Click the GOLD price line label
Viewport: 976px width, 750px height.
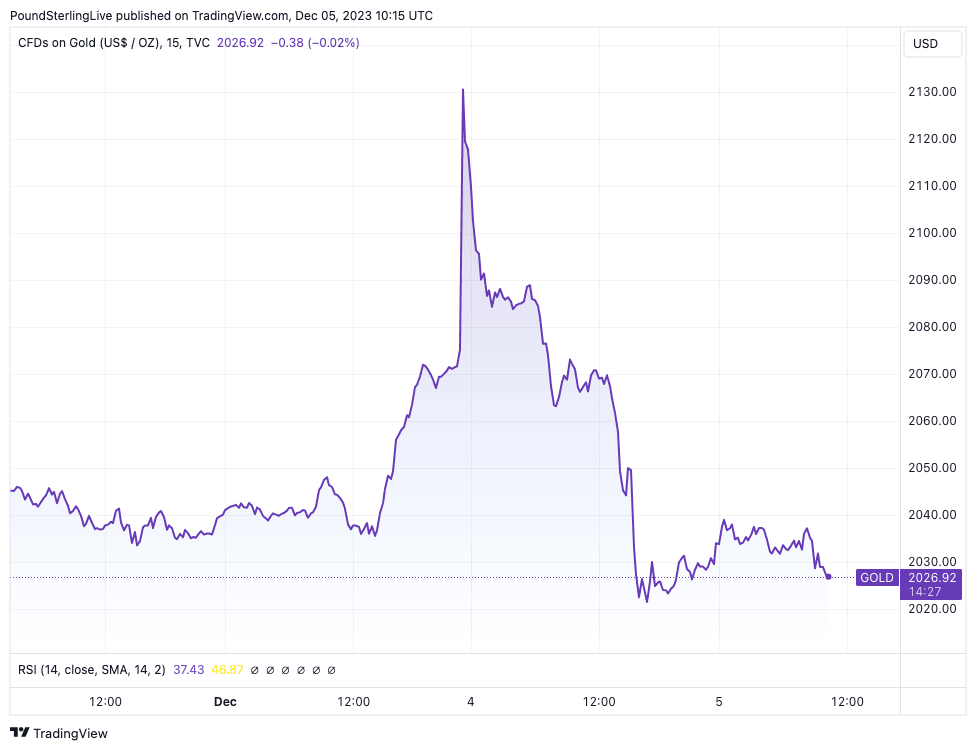pos(877,578)
